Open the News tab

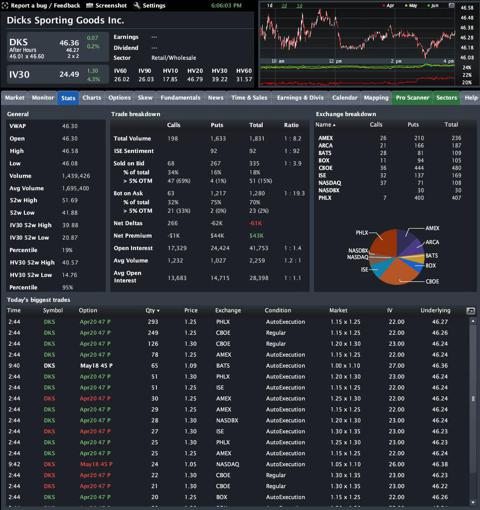[216, 98]
